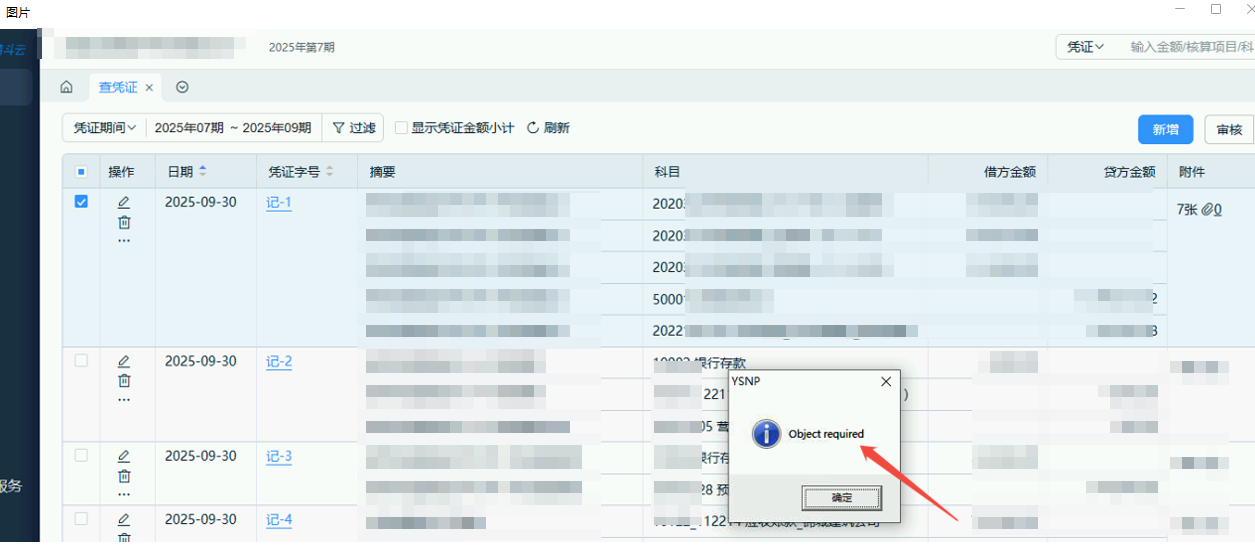This screenshot has height=545, width=1255.
Task: Expand the 凭证期间 dropdown
Action: pyautogui.click(x=104, y=128)
